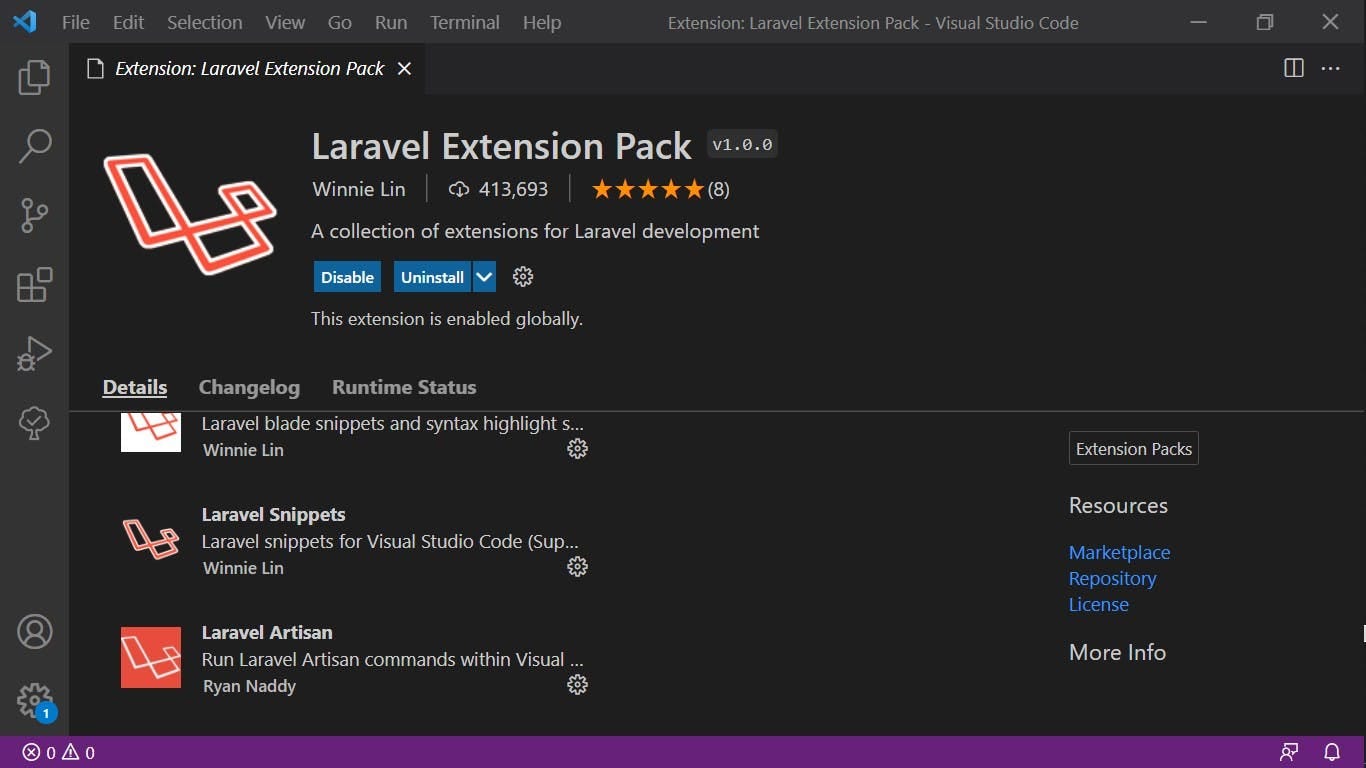Screen dimensions: 1366x768
Task: Click the gear next to Uninstall button
Action: click(522, 277)
